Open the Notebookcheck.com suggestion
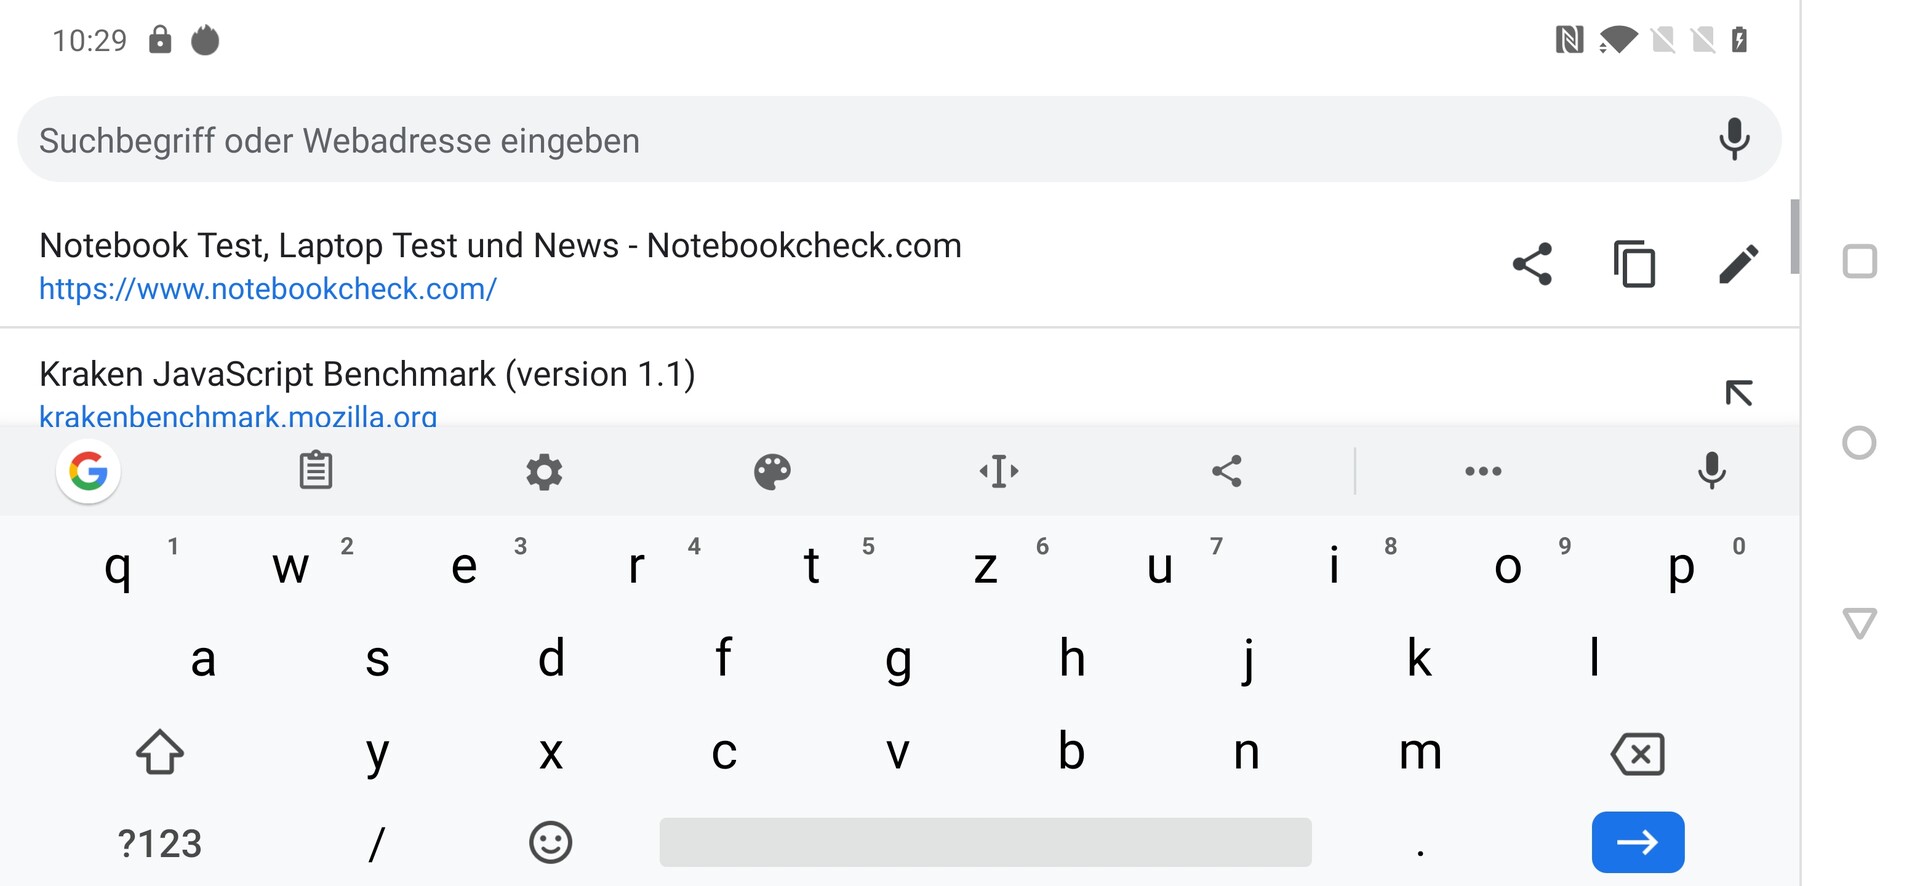The width and height of the screenshot is (1920, 886). point(500,265)
